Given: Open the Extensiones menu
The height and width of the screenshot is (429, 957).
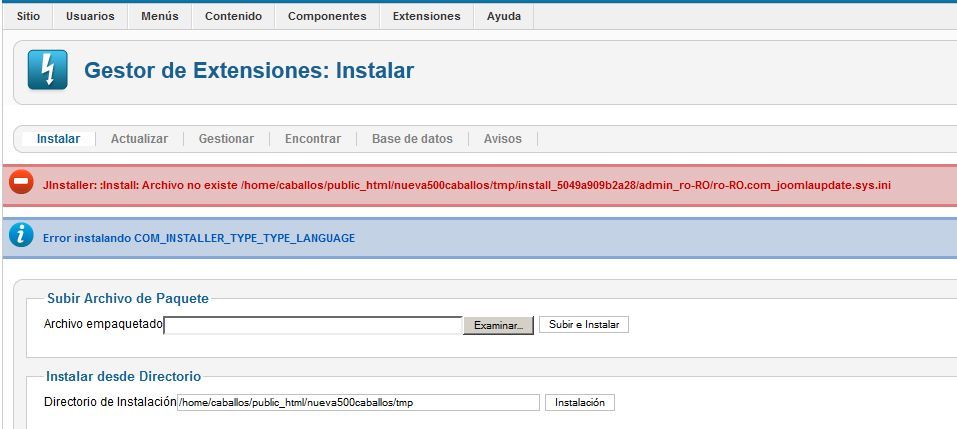Looking at the screenshot, I should click(x=427, y=16).
